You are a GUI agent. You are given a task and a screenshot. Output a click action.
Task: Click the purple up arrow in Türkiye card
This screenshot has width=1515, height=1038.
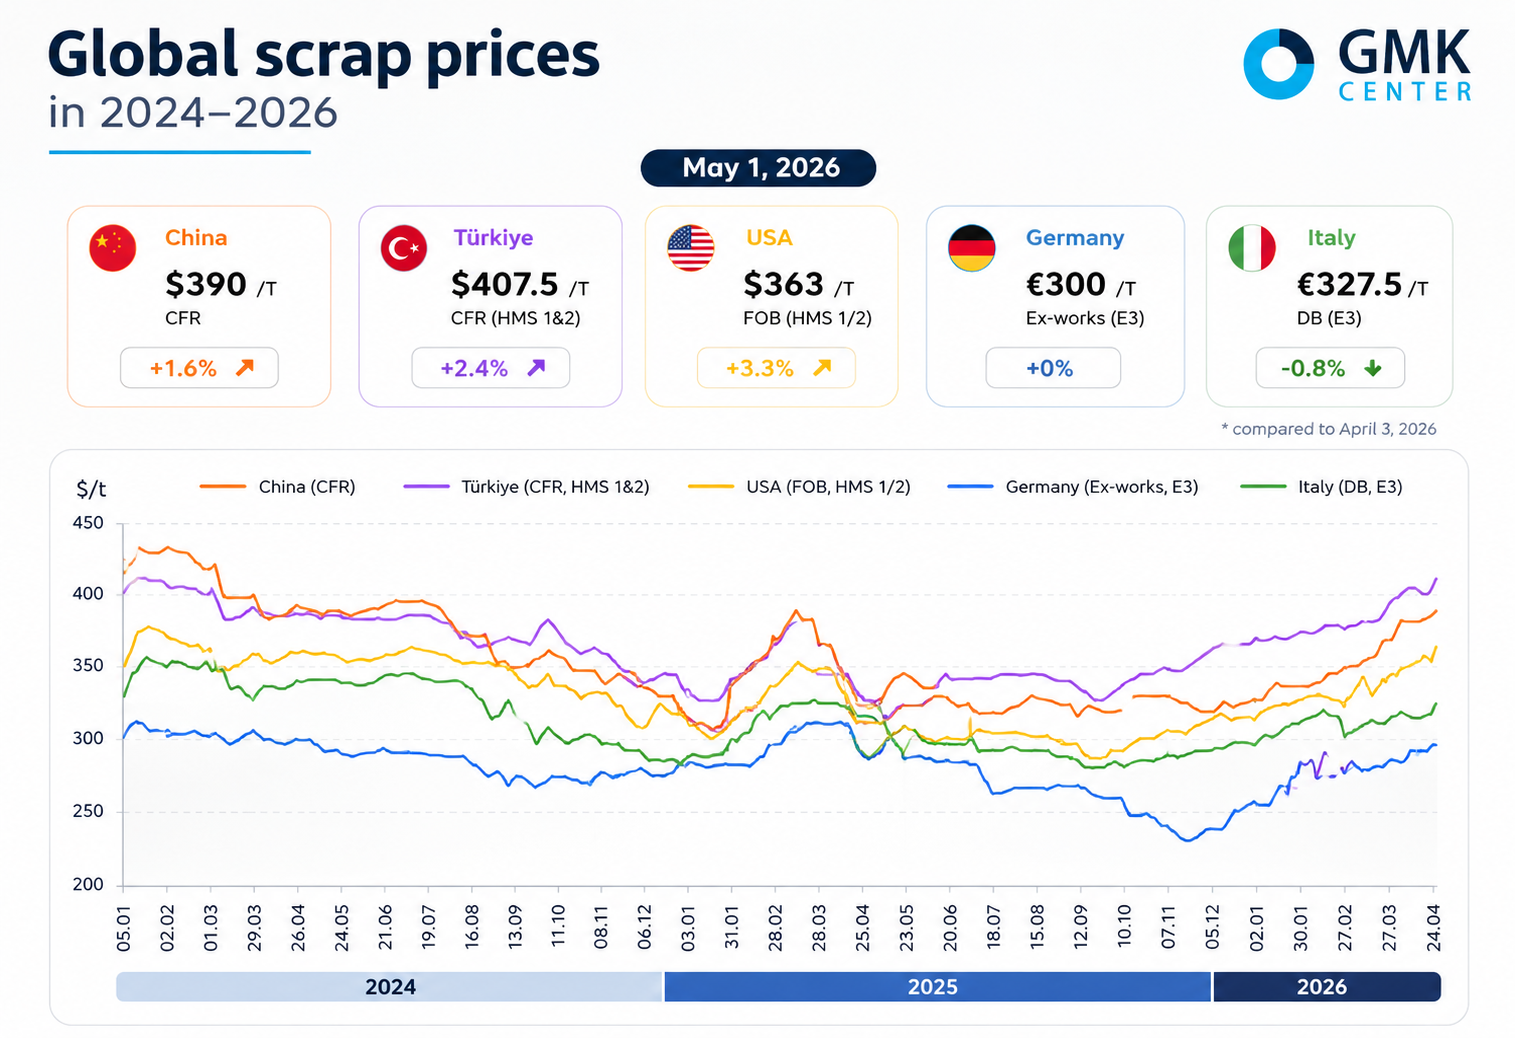(x=536, y=368)
